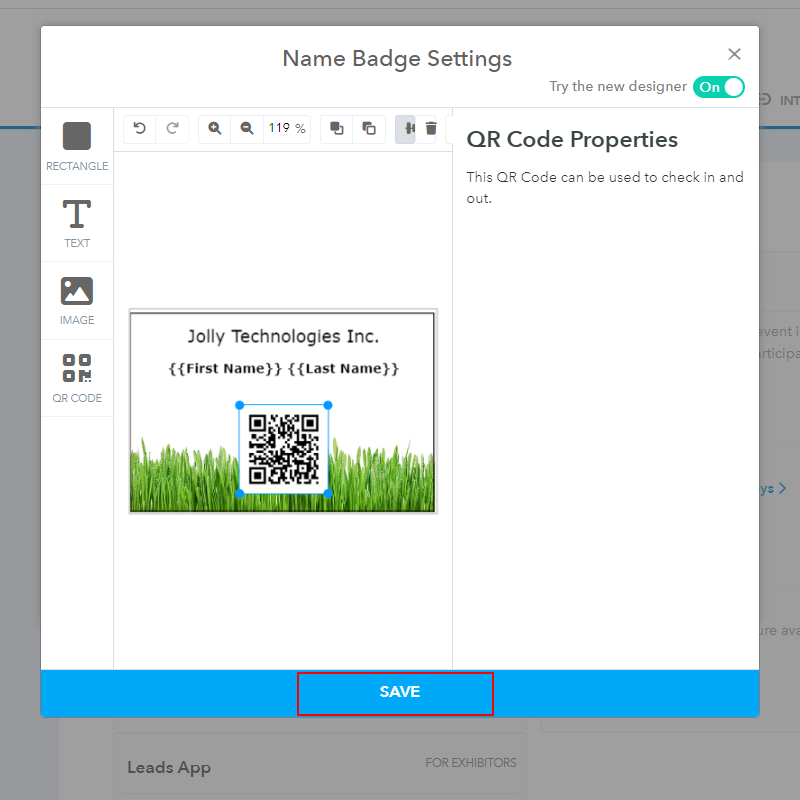
Task: Add a Text element
Action: [77, 223]
